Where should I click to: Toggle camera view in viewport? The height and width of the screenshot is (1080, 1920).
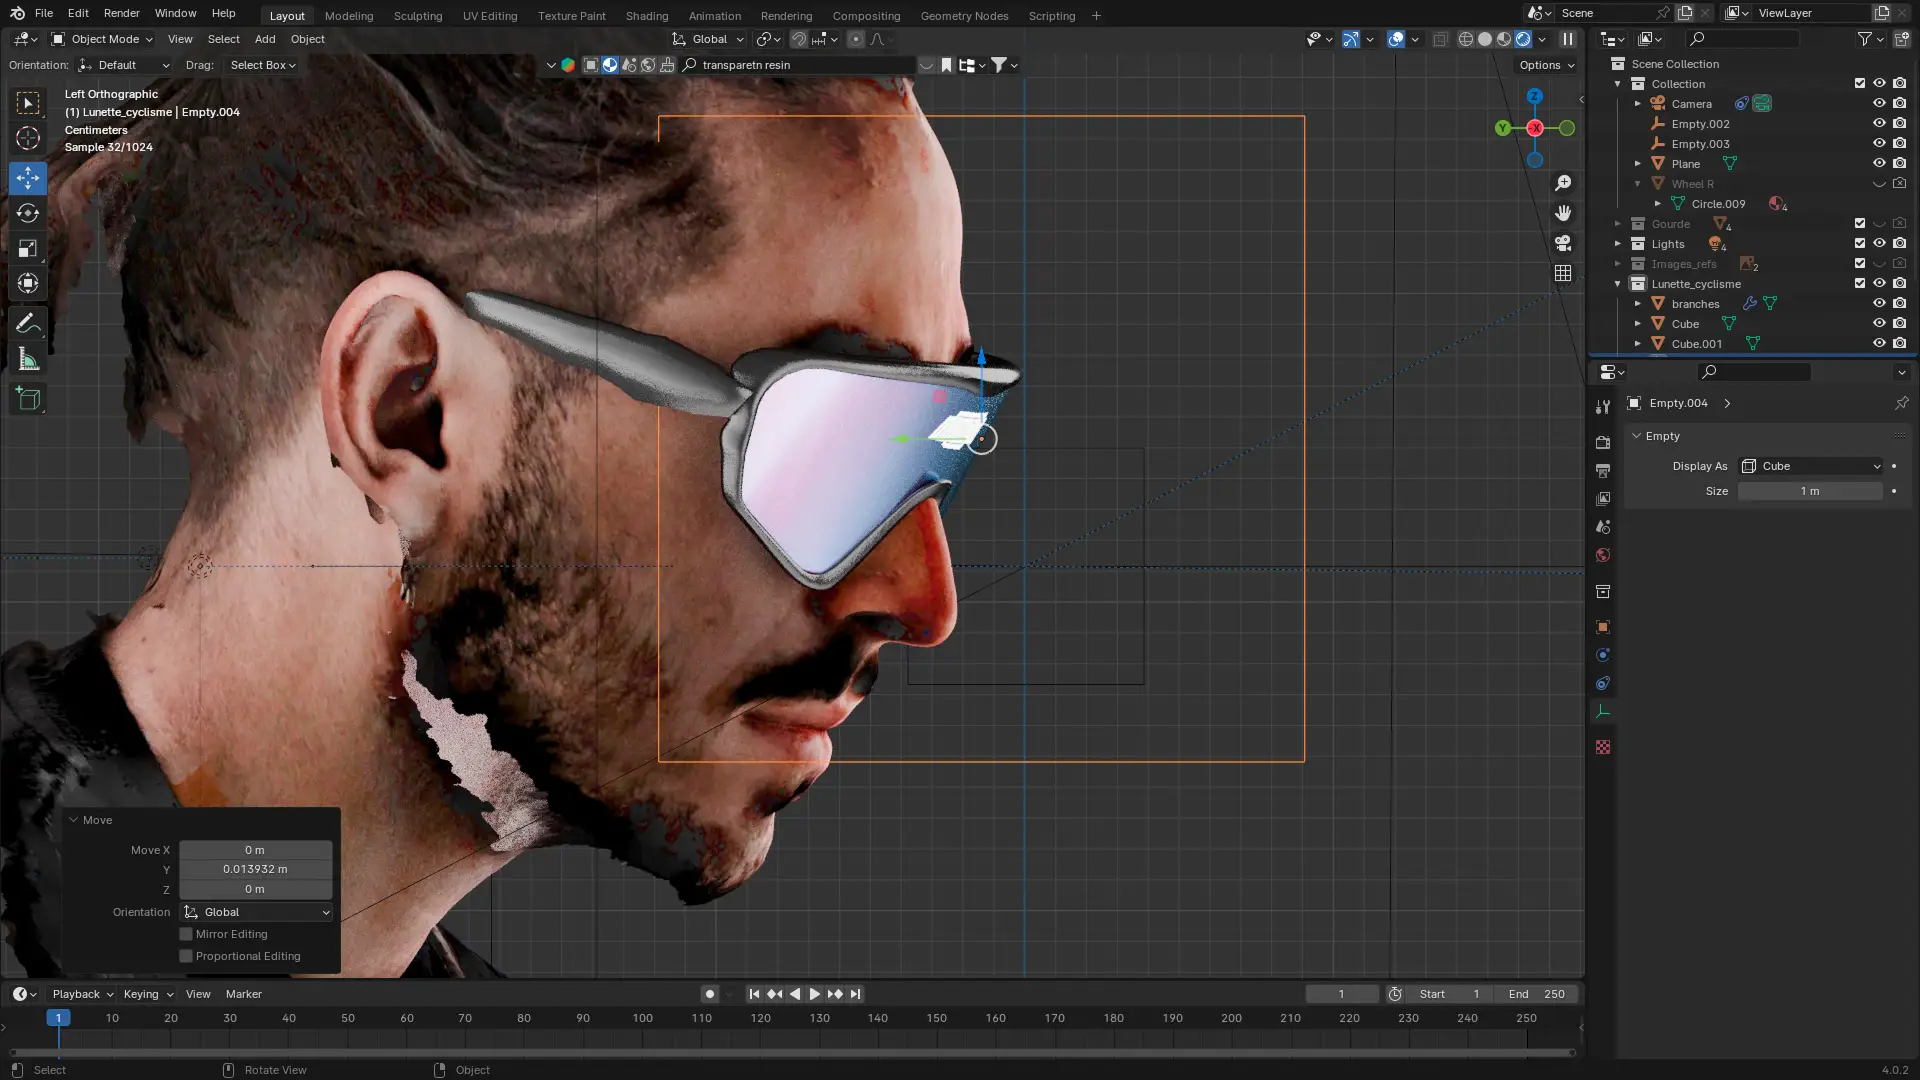[1563, 243]
